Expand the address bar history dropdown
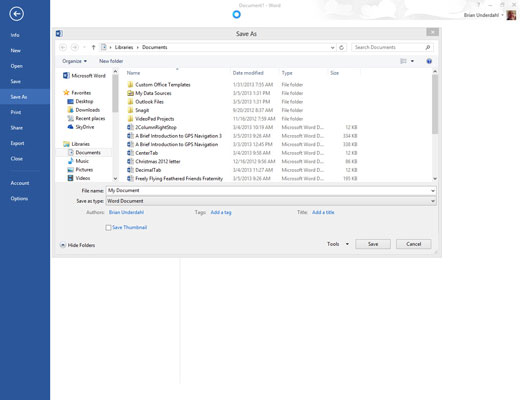Viewport: 520px width, 400px height. pos(332,47)
